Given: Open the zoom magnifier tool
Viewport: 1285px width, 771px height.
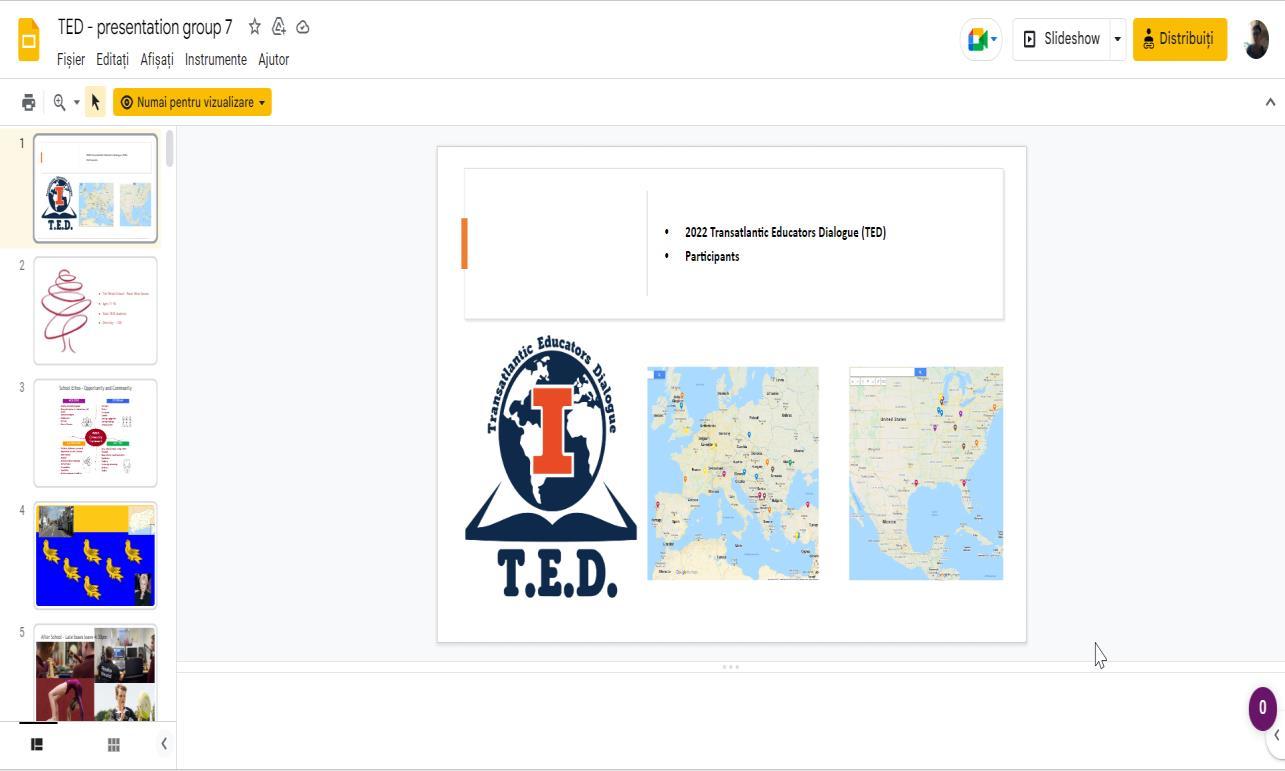Looking at the screenshot, I should point(59,102).
